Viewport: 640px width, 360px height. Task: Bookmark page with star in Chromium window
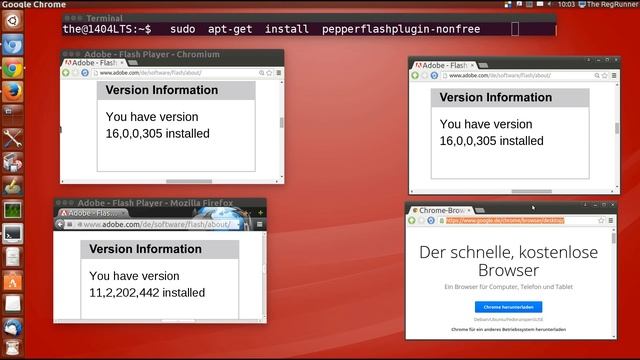click(x=269, y=73)
